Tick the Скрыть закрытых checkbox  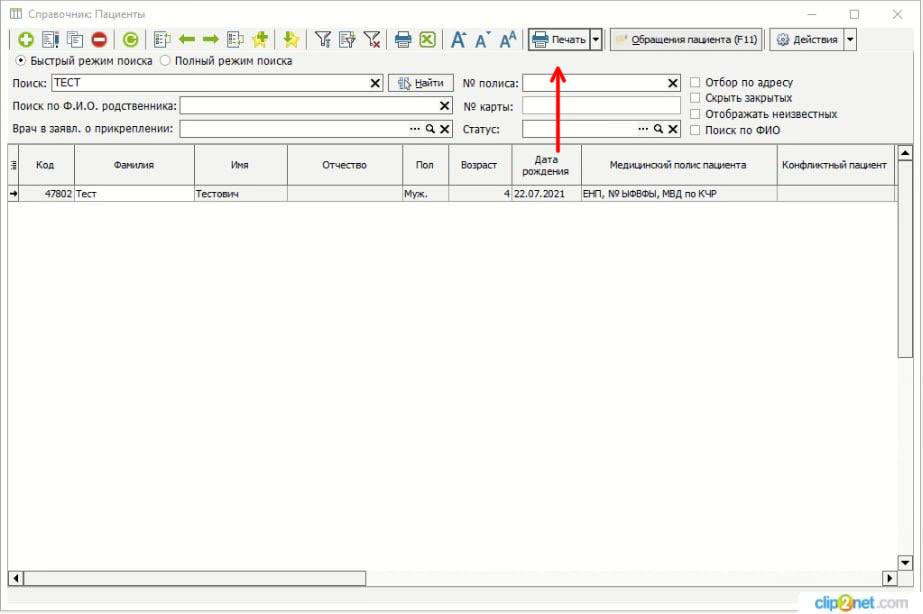click(696, 98)
